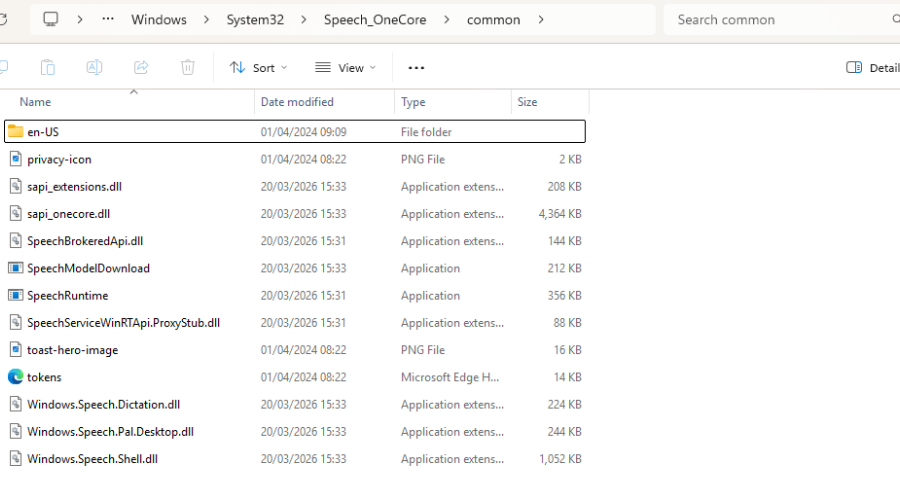Expand chevron after Speech_OneCore breadcrumb
This screenshot has width=900, height=500.
pyautogui.click(x=447, y=20)
